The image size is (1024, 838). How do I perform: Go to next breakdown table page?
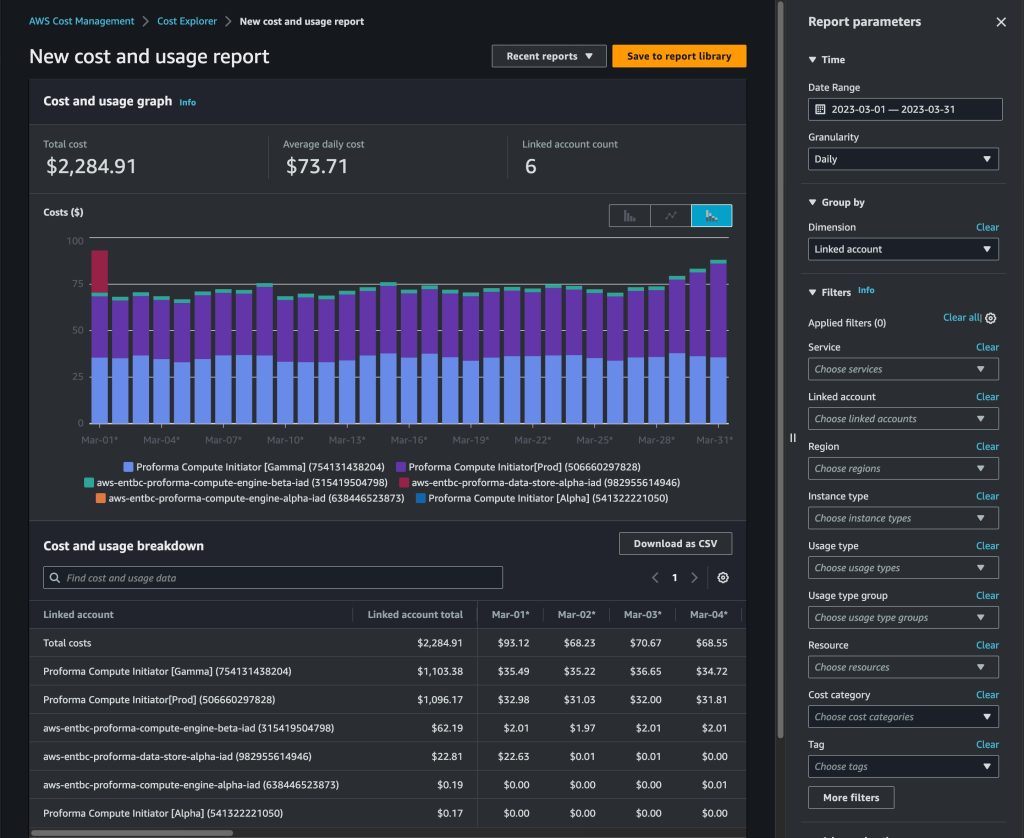click(694, 577)
